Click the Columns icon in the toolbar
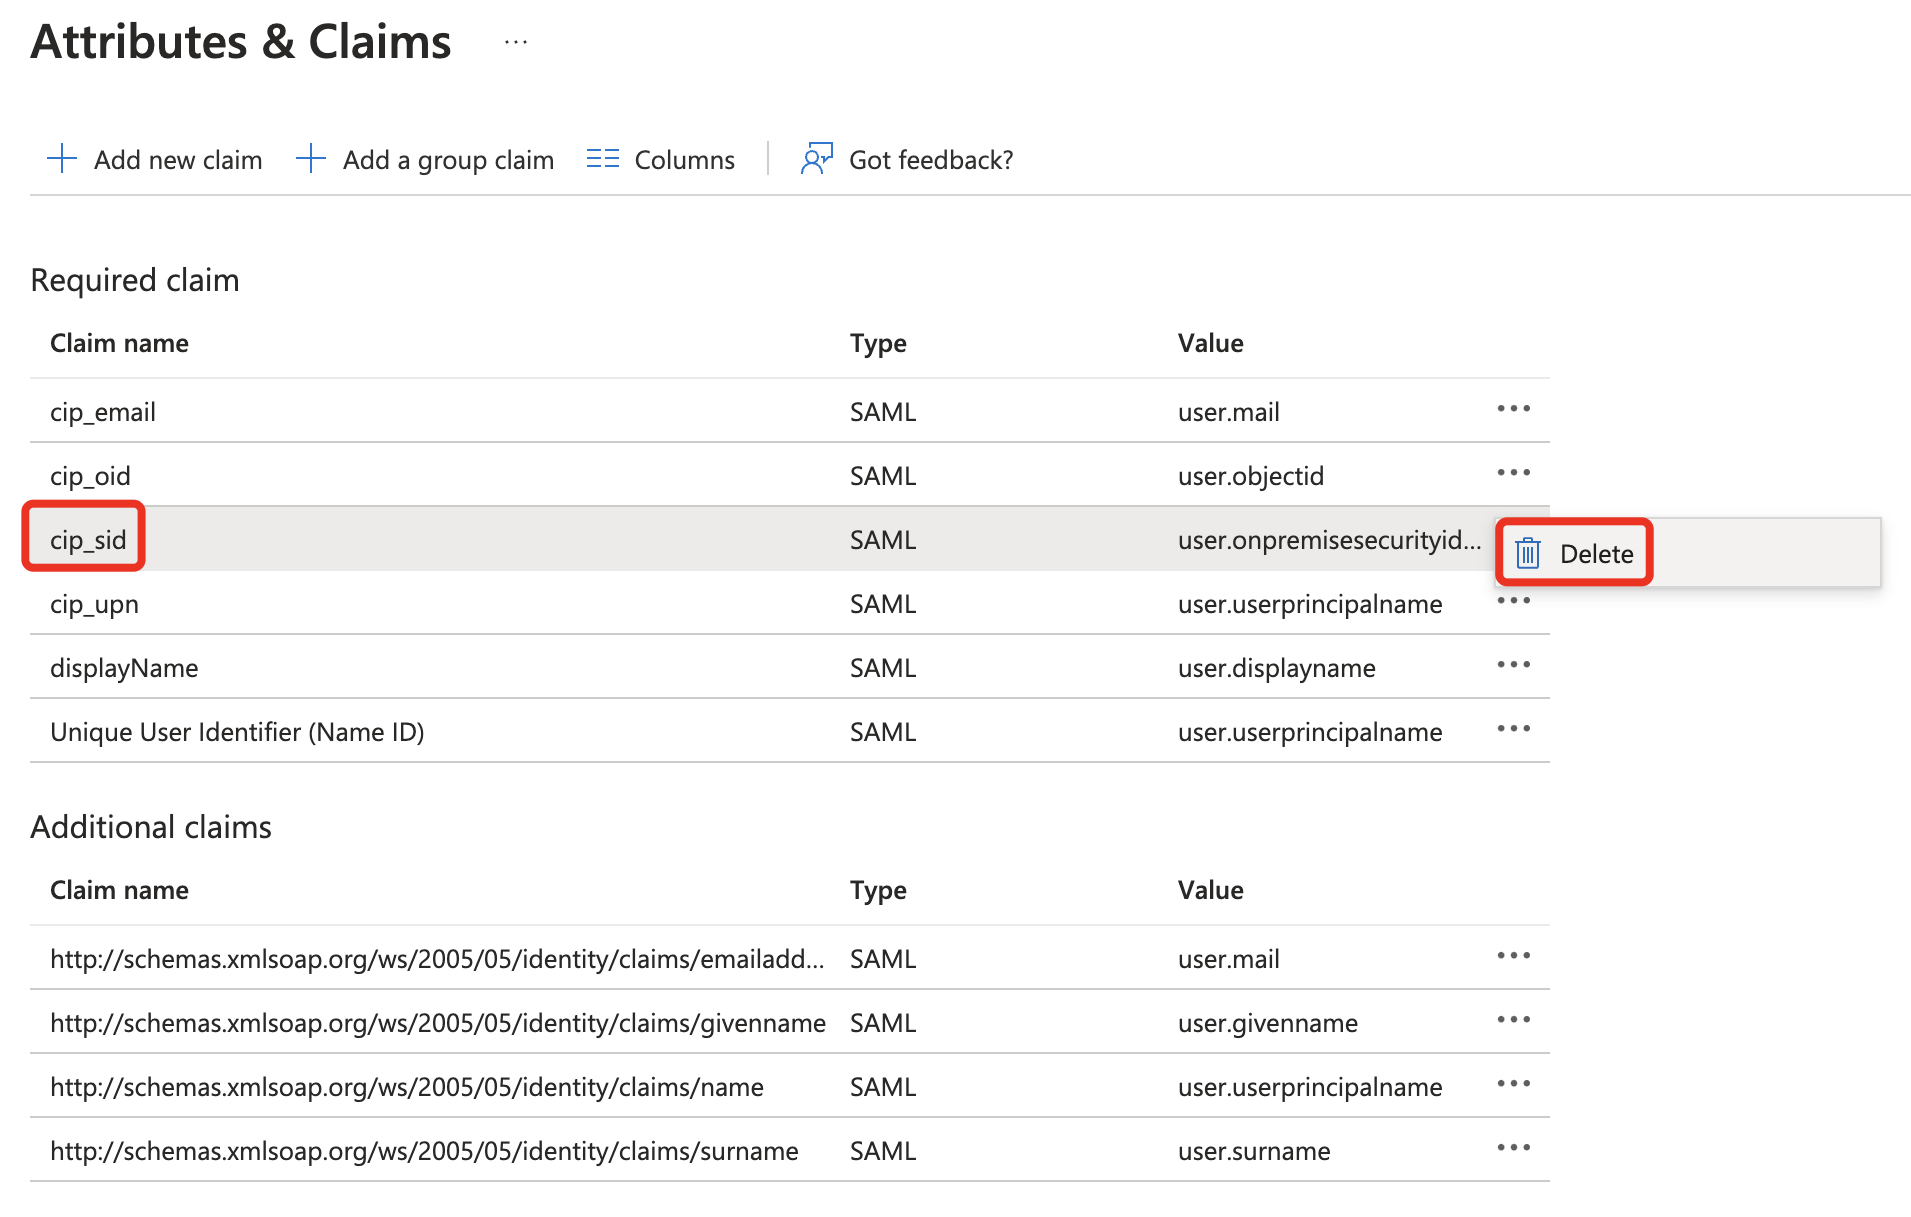The height and width of the screenshot is (1217, 1911). [603, 159]
